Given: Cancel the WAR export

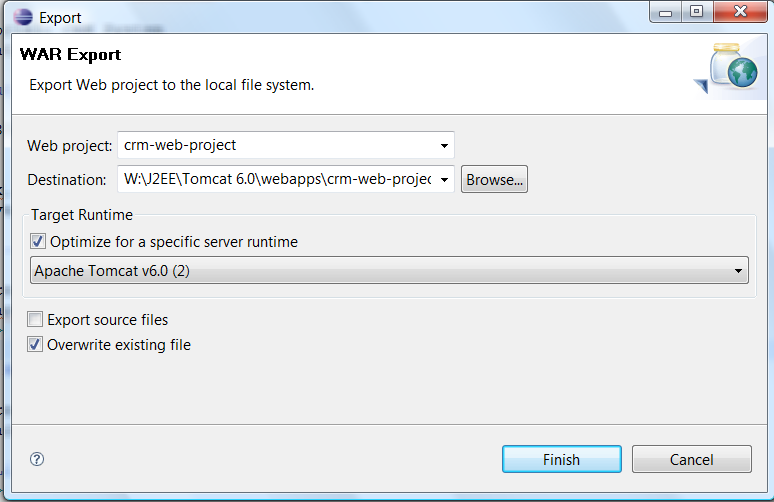Looking at the screenshot, I should pos(691,459).
